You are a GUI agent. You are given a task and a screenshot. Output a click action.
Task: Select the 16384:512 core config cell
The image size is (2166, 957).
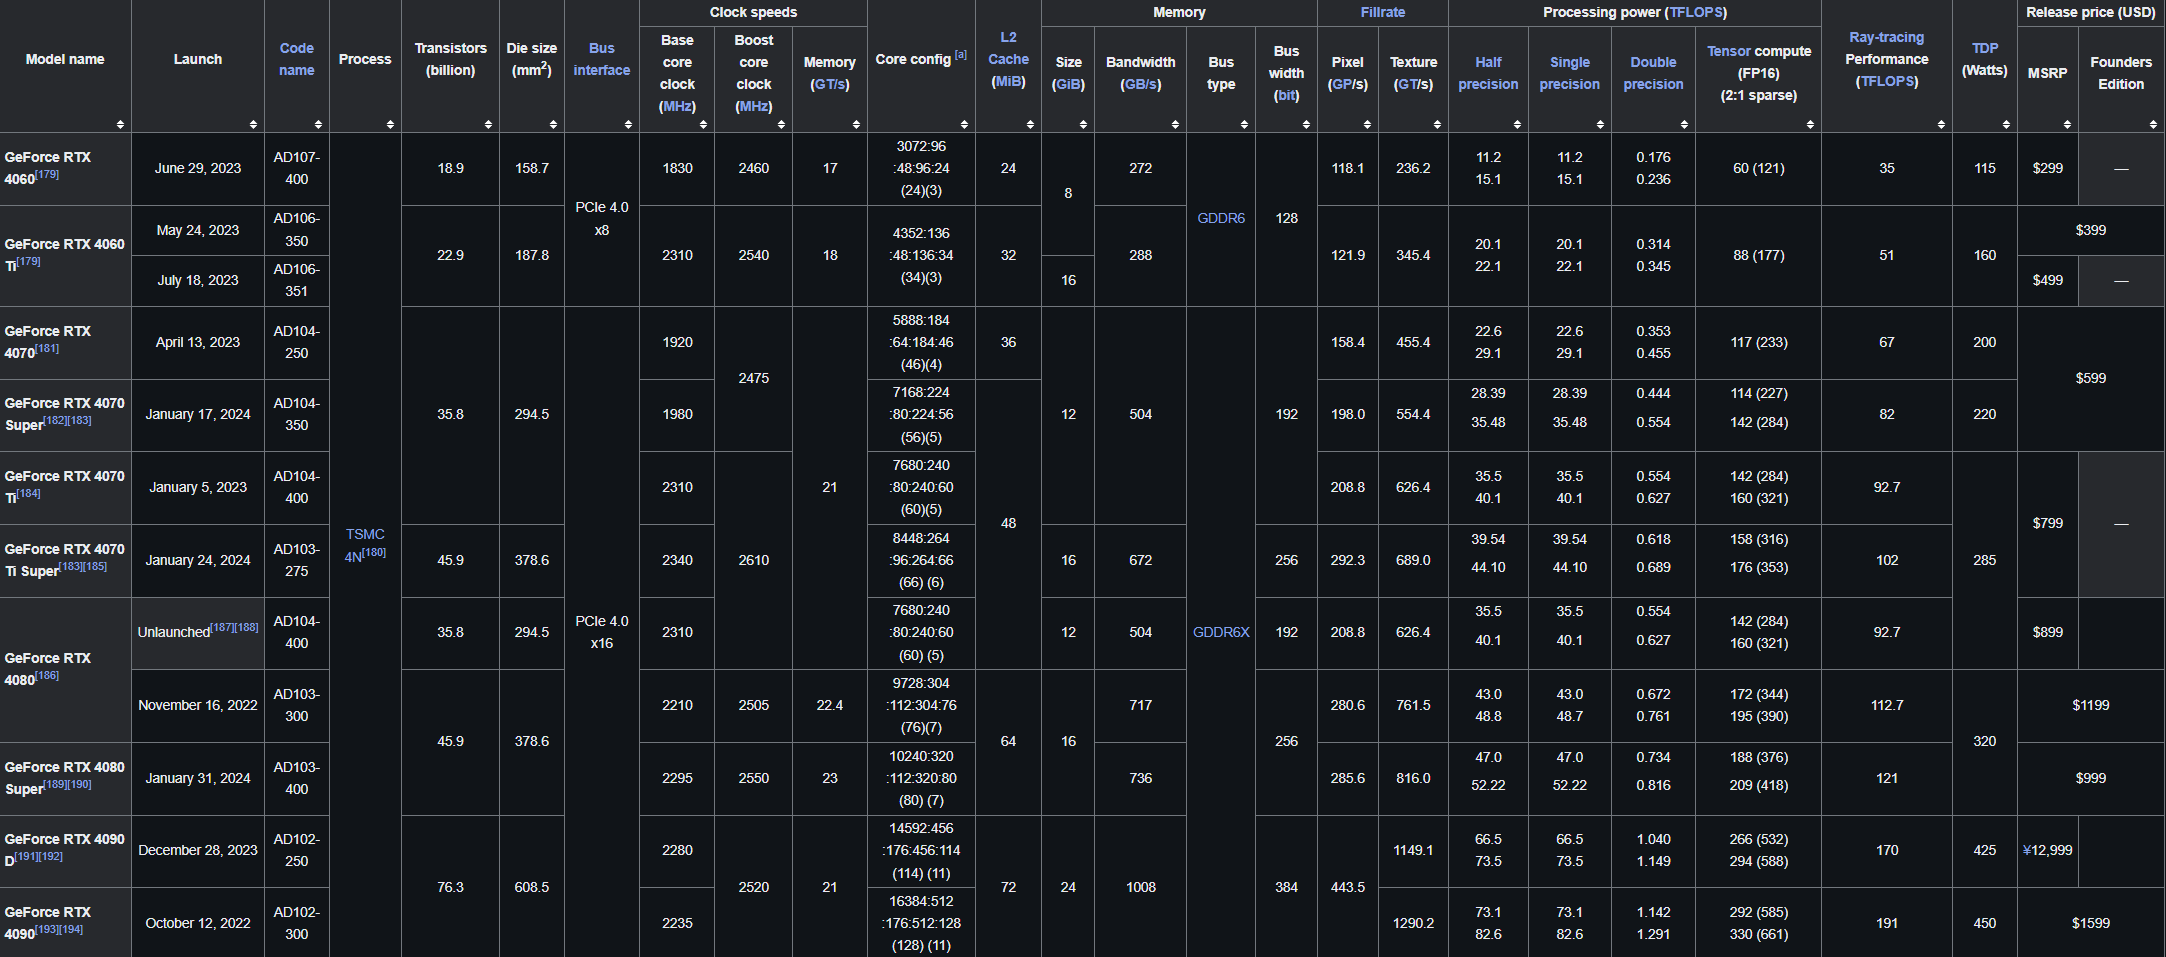click(x=921, y=923)
